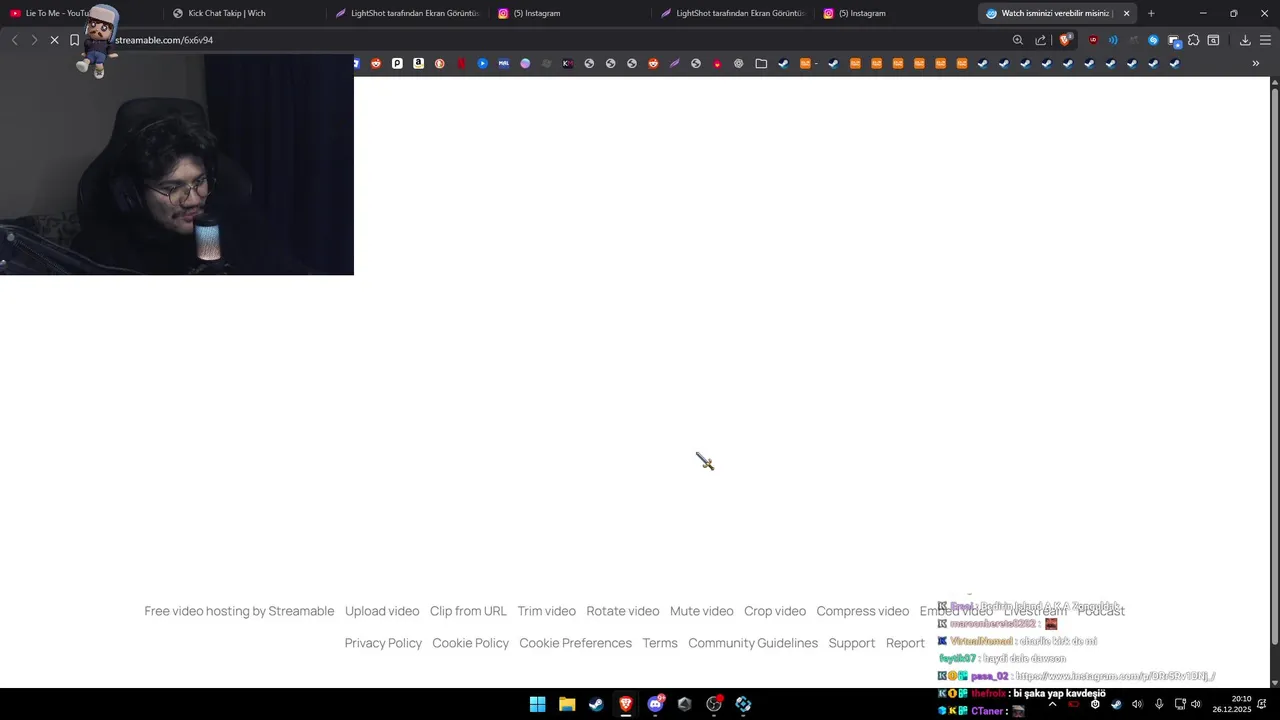This screenshot has width=1280, height=720.
Task: Open the Trim video link
Action: pos(546,611)
